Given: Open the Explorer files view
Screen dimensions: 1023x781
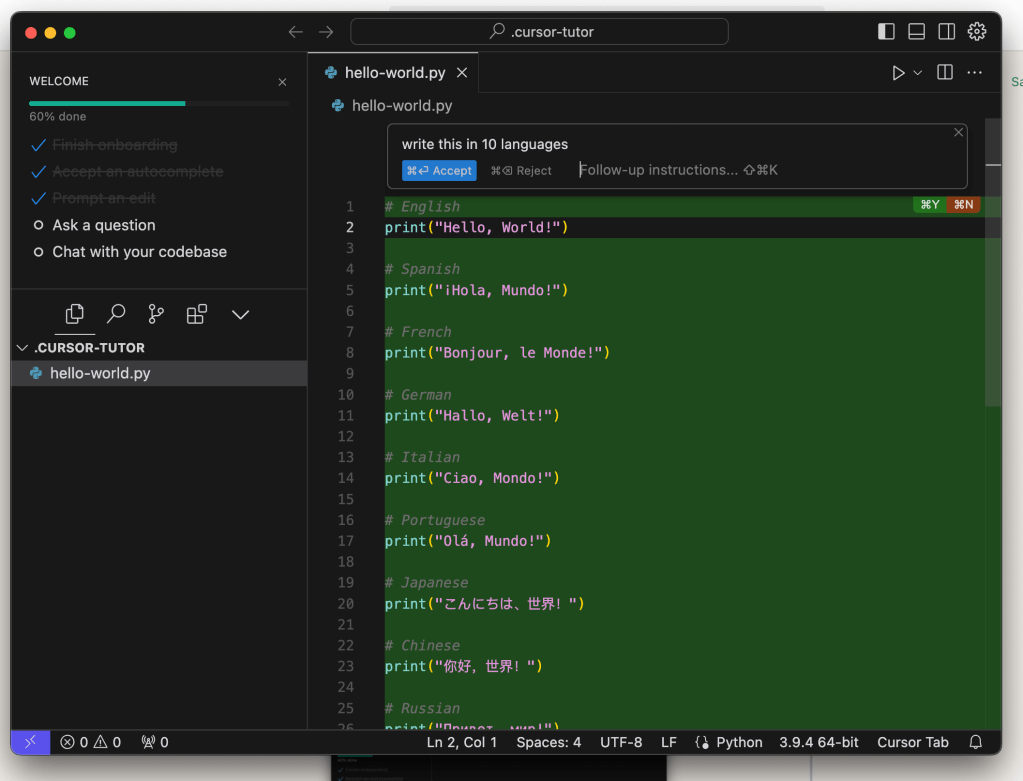Looking at the screenshot, I should click(74, 314).
